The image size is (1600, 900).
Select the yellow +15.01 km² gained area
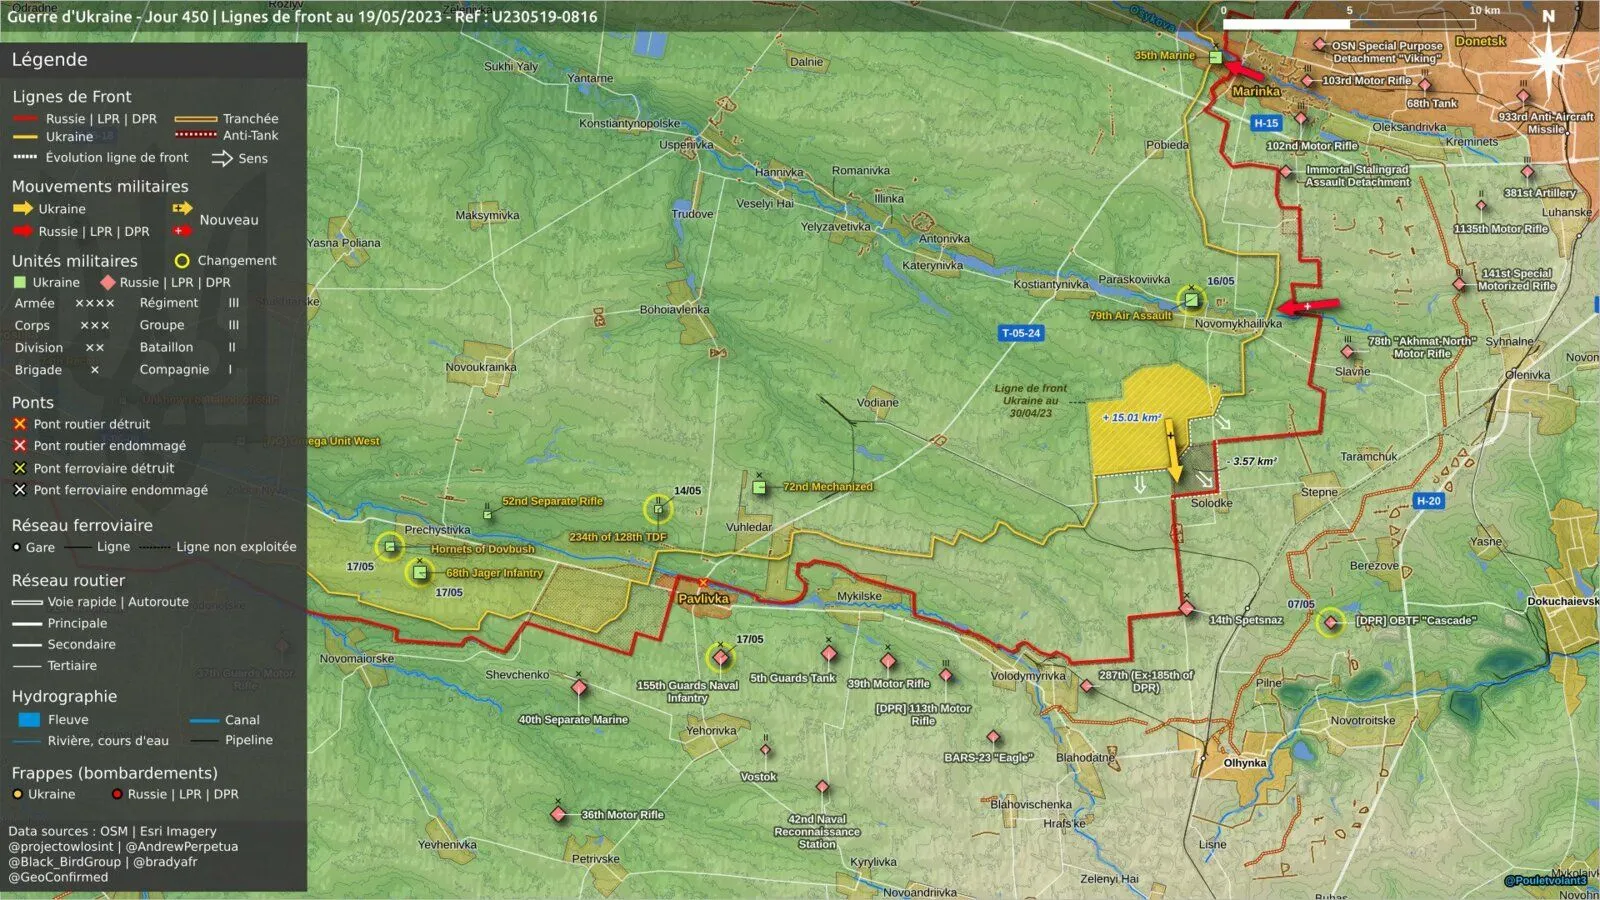point(1150,422)
